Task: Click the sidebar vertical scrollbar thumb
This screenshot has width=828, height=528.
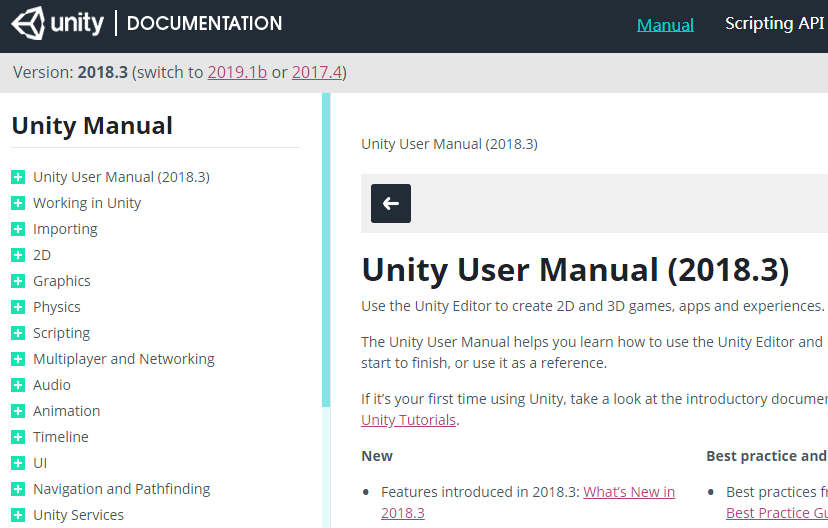Action: click(x=326, y=250)
